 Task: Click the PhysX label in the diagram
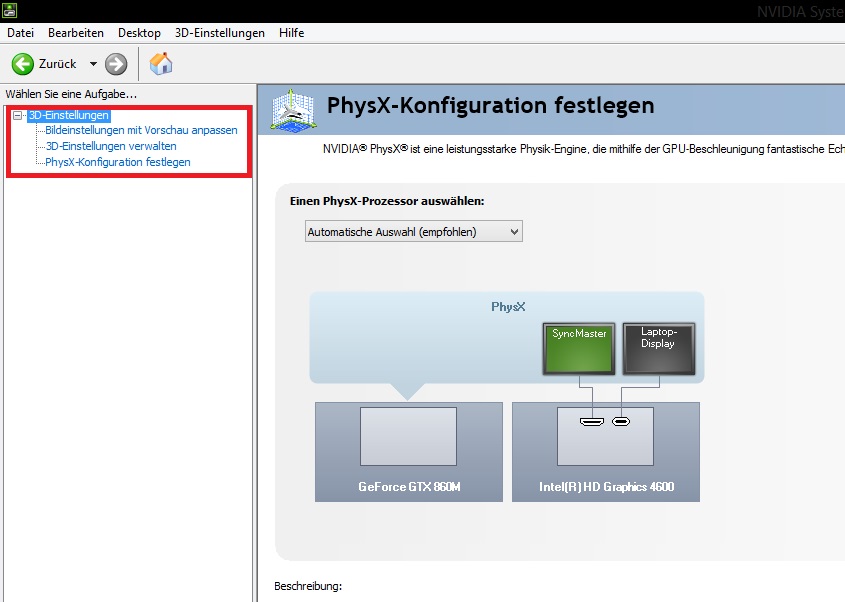(x=508, y=307)
